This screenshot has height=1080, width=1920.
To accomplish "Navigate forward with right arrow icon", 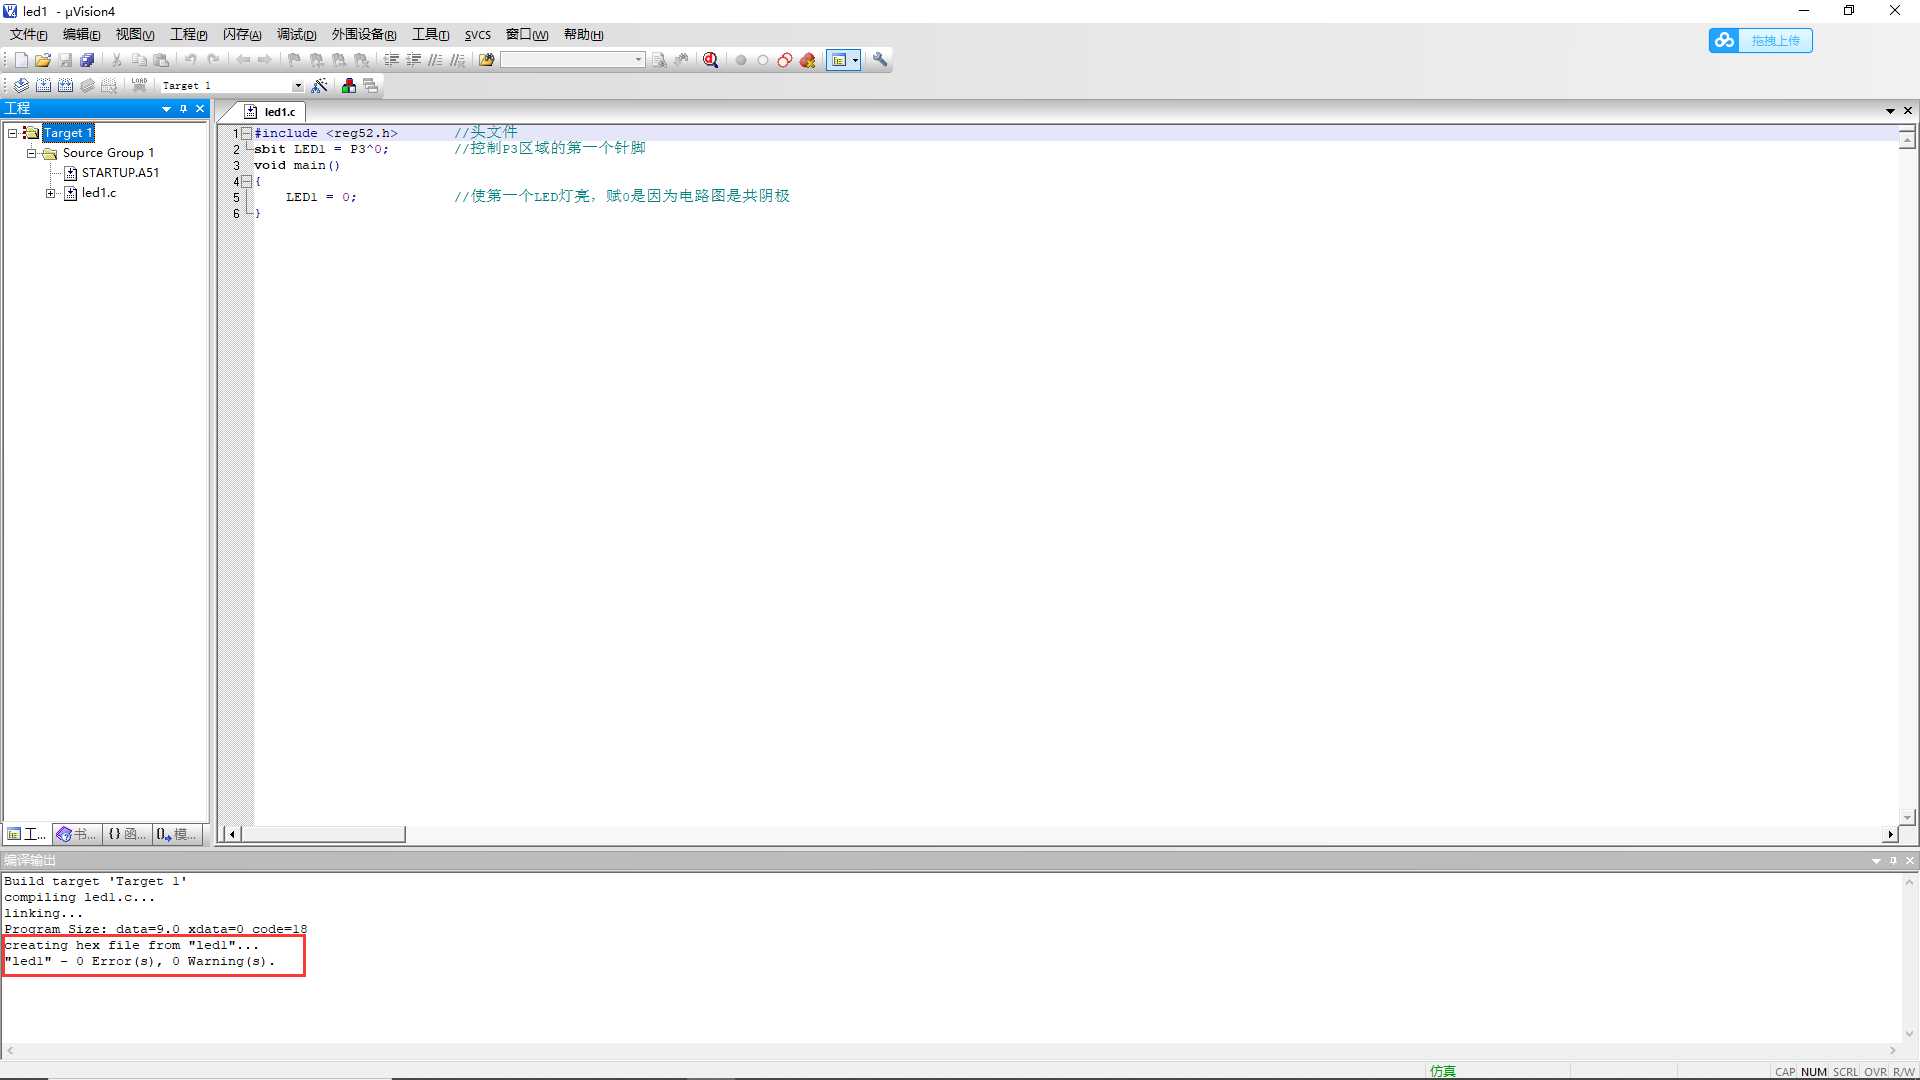I will click(x=265, y=60).
